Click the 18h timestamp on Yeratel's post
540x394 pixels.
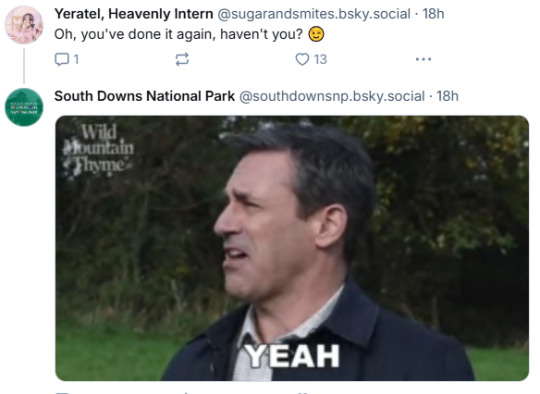433,14
